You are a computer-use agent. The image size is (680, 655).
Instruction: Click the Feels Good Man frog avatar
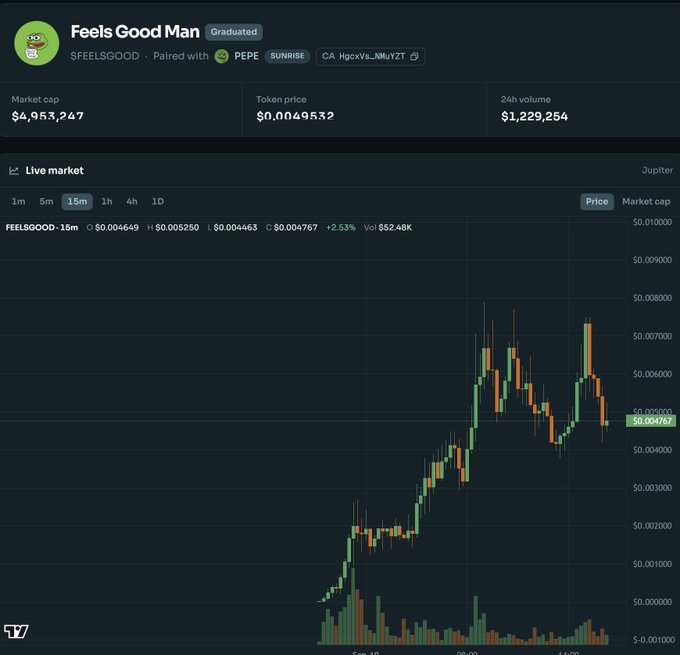(36, 43)
